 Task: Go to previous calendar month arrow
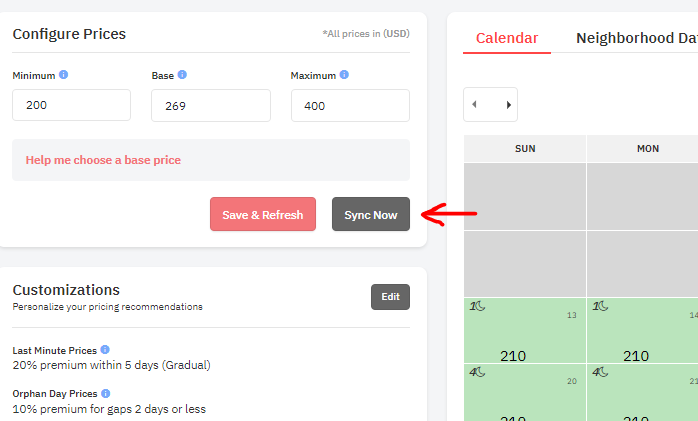pos(475,104)
